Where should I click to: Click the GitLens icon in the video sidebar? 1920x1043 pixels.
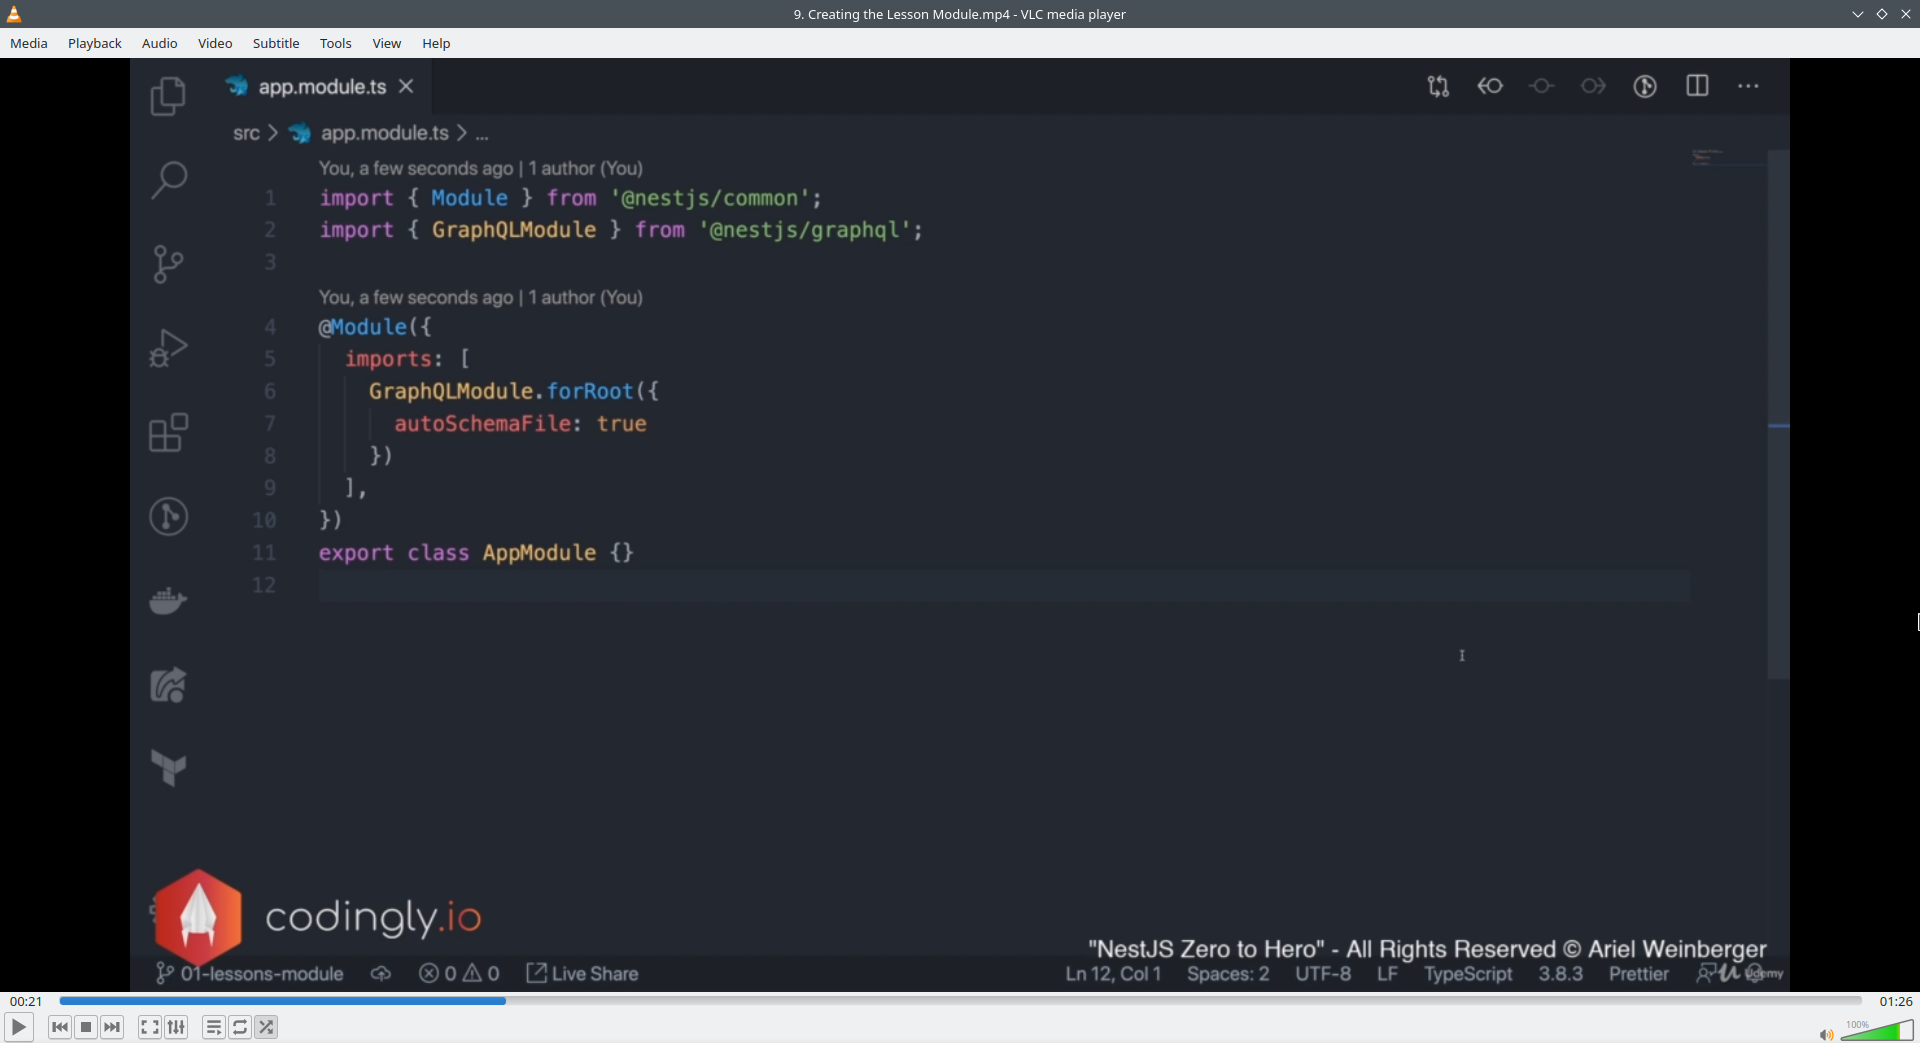tap(168, 517)
